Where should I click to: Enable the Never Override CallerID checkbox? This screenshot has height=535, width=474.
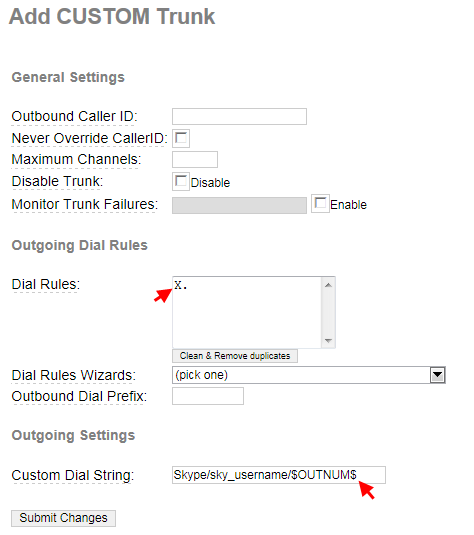[x=181, y=138]
